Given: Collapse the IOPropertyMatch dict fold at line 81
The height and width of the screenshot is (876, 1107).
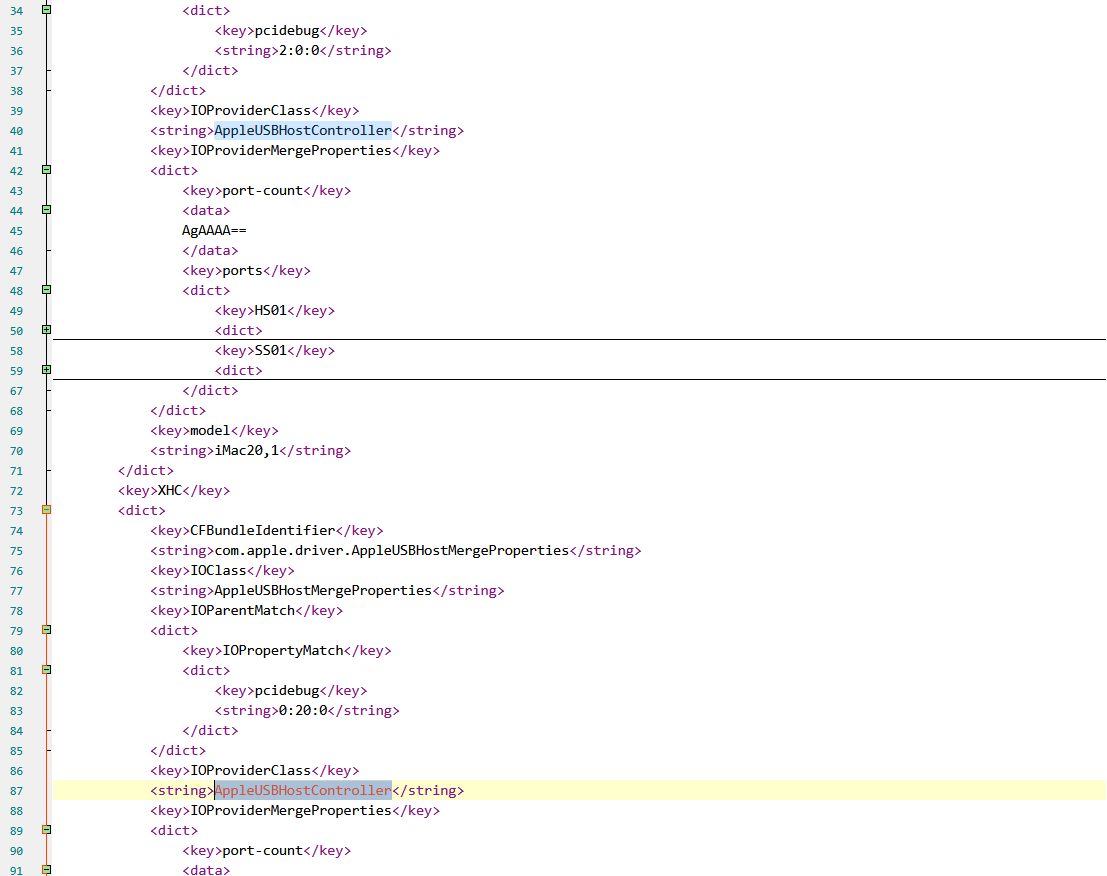Looking at the screenshot, I should pyautogui.click(x=45, y=670).
